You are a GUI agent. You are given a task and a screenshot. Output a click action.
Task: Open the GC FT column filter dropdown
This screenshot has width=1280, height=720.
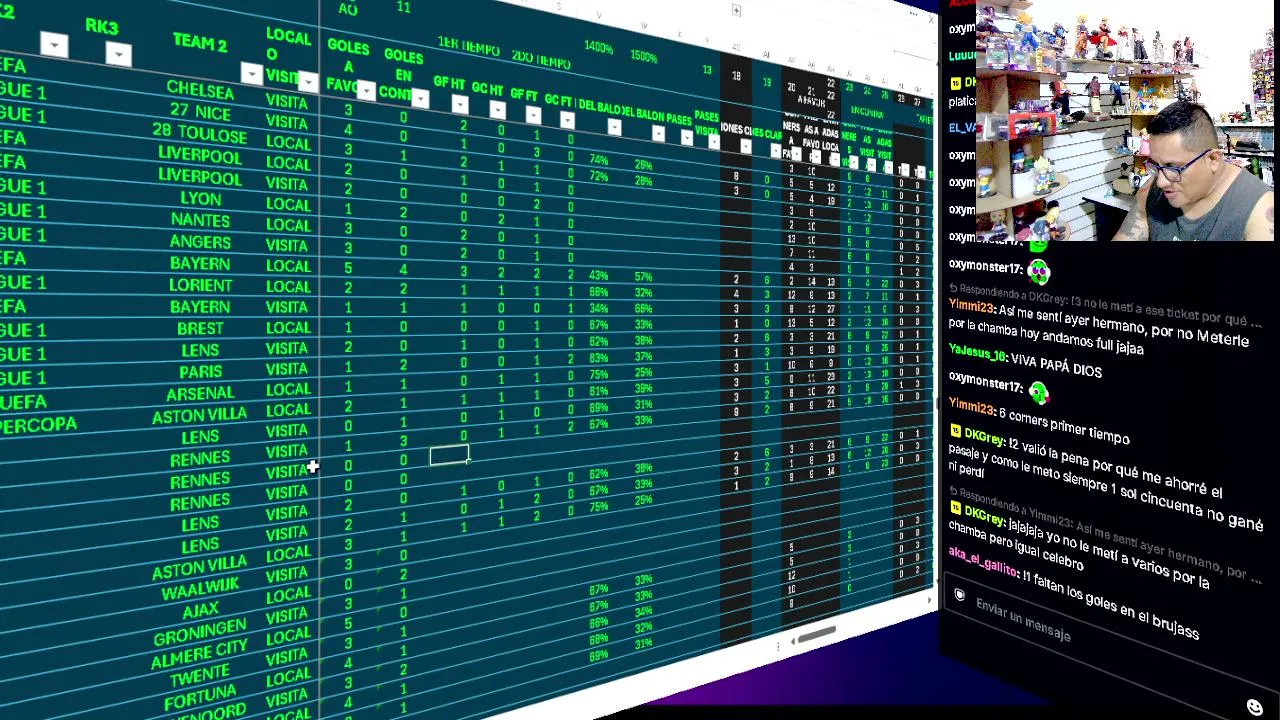[x=567, y=120]
